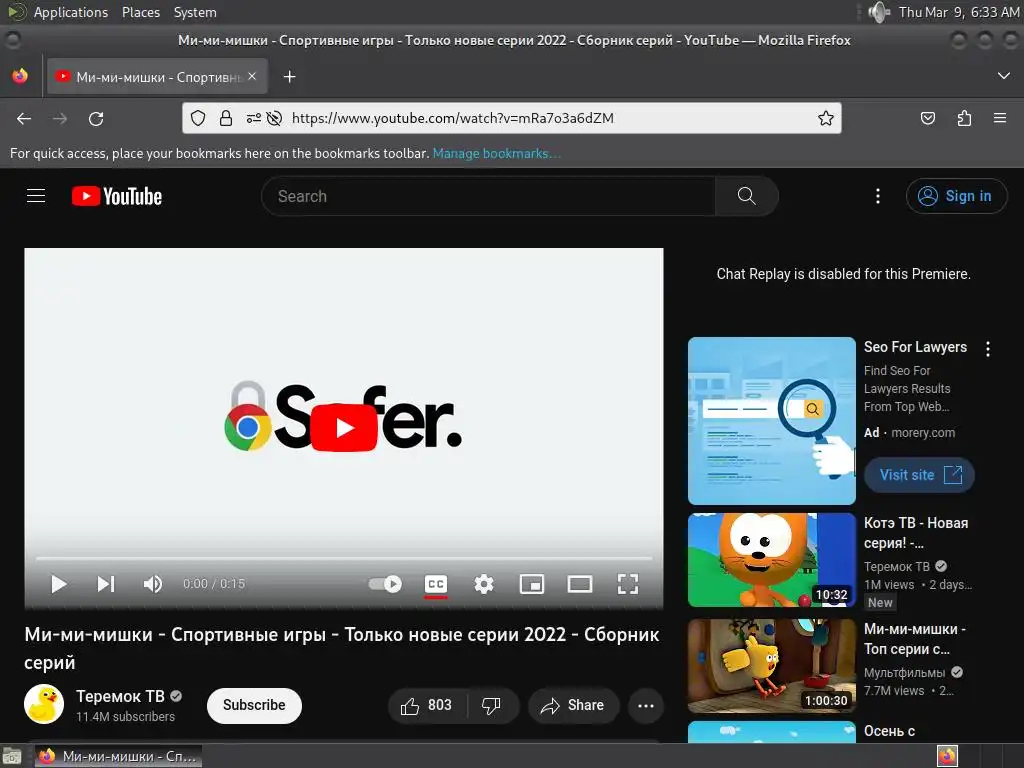Go back with browser back arrow
Viewport: 1024px width, 768px height.
[24, 119]
